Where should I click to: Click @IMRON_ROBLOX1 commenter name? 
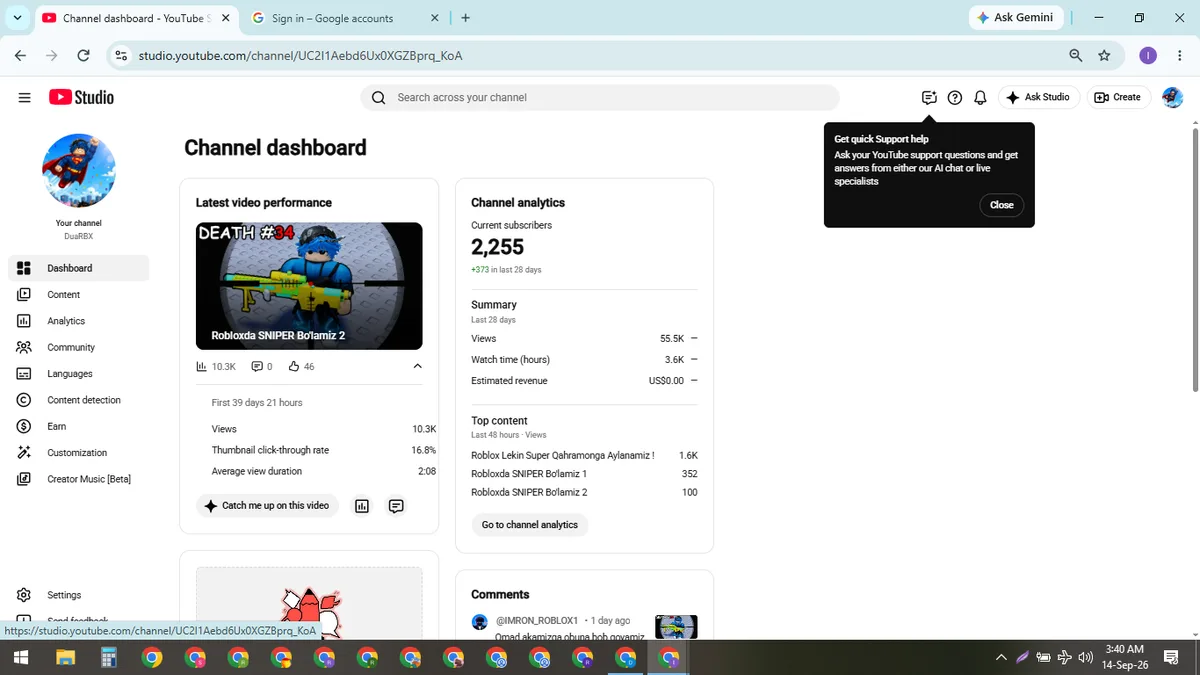[x=537, y=621]
